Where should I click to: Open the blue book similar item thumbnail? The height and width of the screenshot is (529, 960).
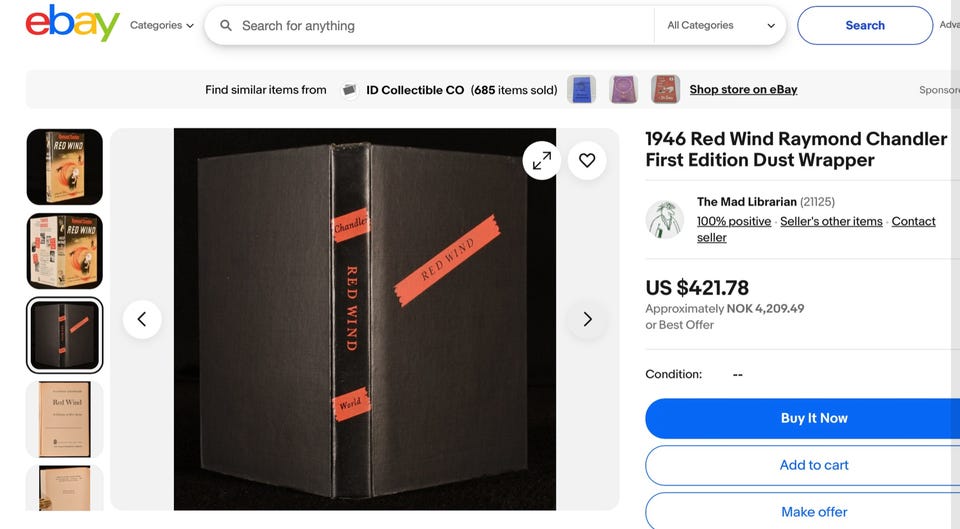[x=582, y=90]
